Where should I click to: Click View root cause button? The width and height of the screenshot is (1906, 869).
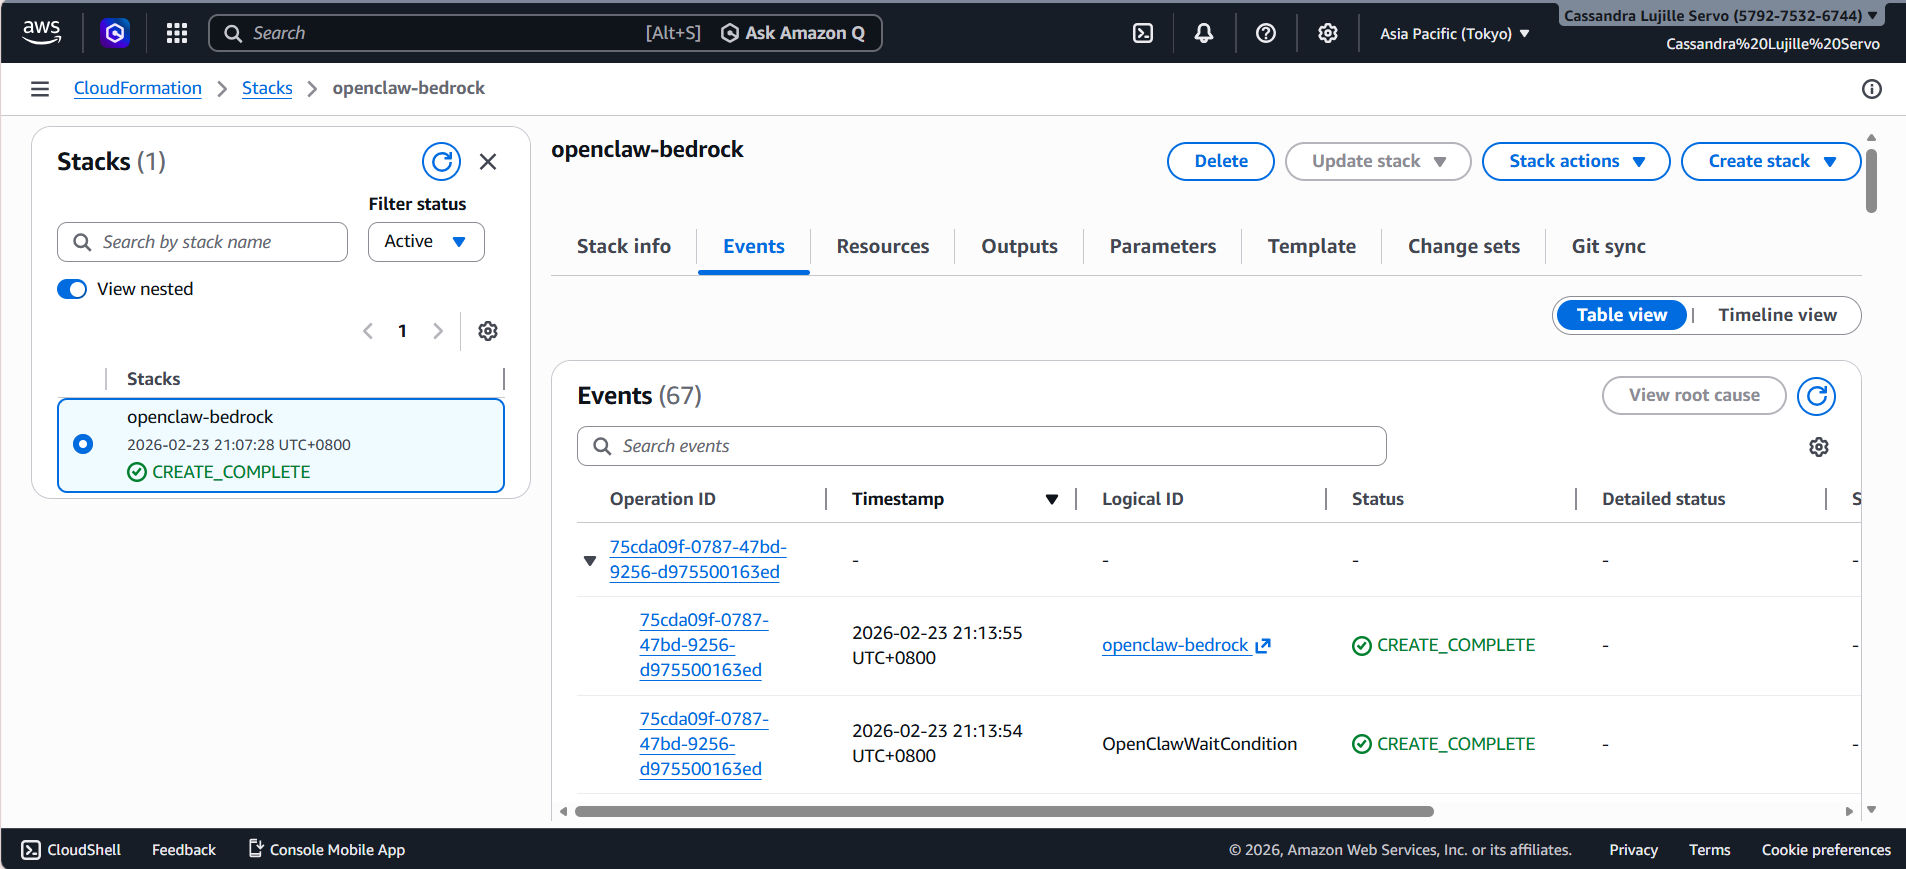pos(1694,395)
